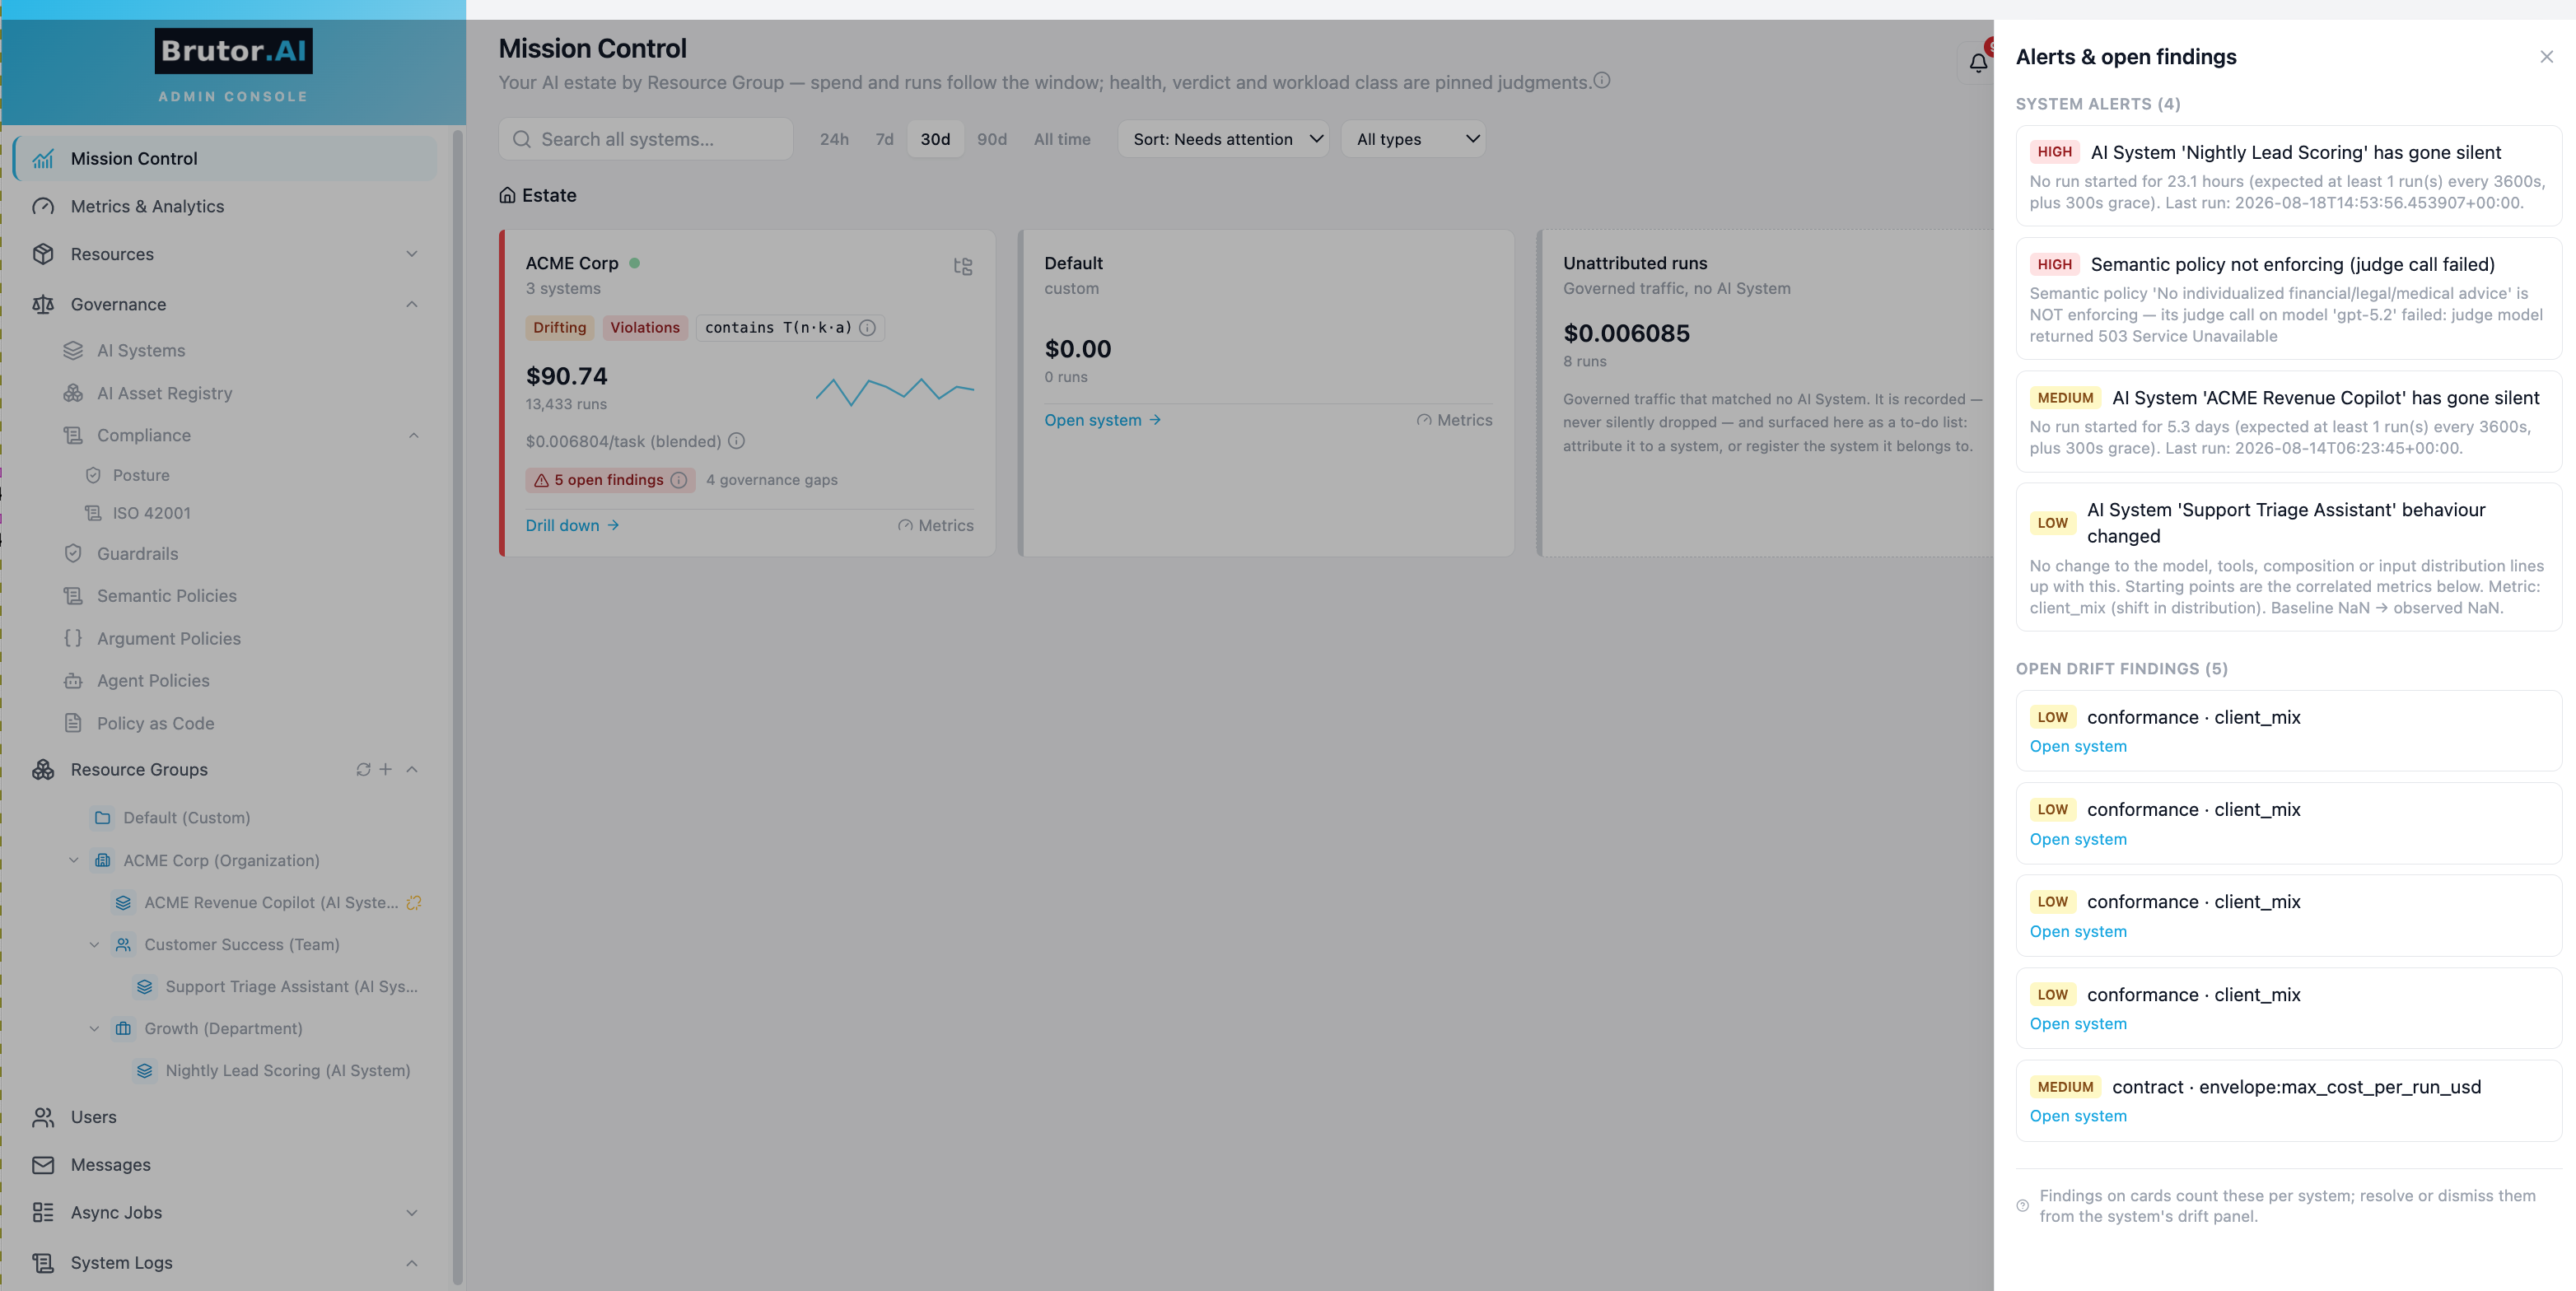Select the 24h time window

tap(834, 139)
